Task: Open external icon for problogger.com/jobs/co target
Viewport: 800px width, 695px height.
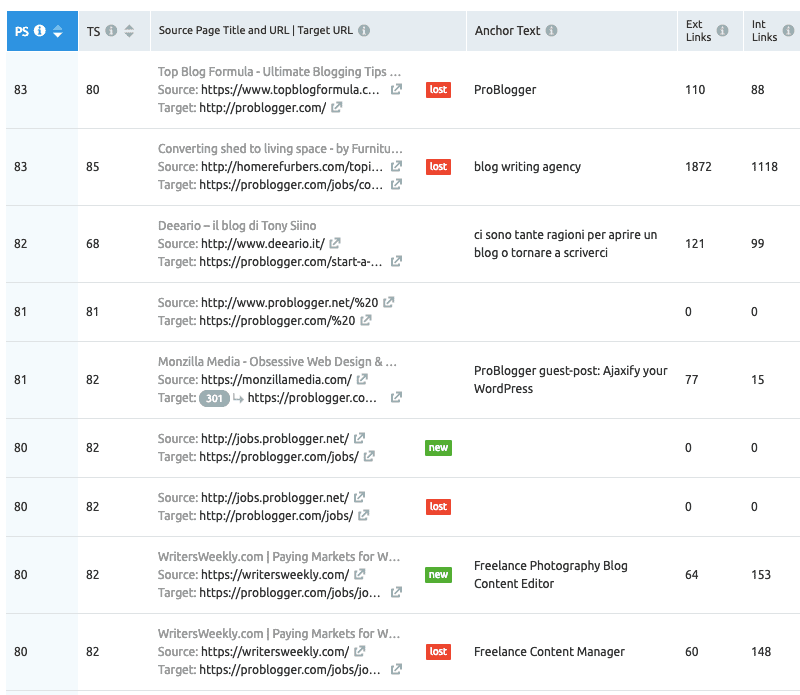Action: [396, 184]
